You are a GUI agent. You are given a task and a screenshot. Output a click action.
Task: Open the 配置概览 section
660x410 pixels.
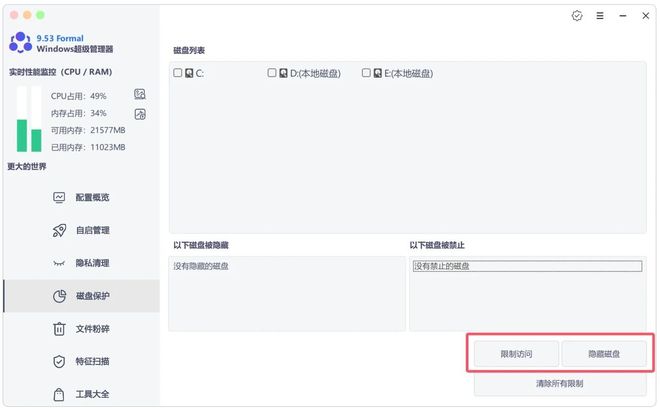pos(82,197)
